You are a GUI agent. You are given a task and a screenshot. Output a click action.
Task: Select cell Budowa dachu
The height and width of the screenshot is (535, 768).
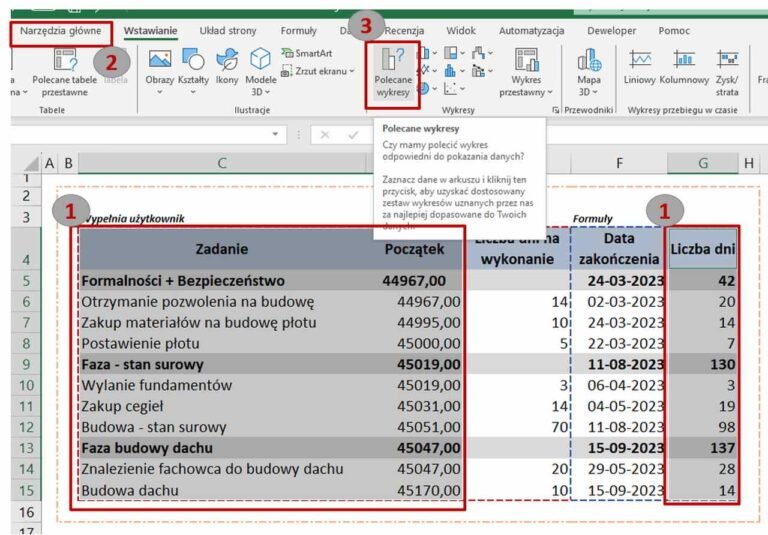click(x=222, y=490)
